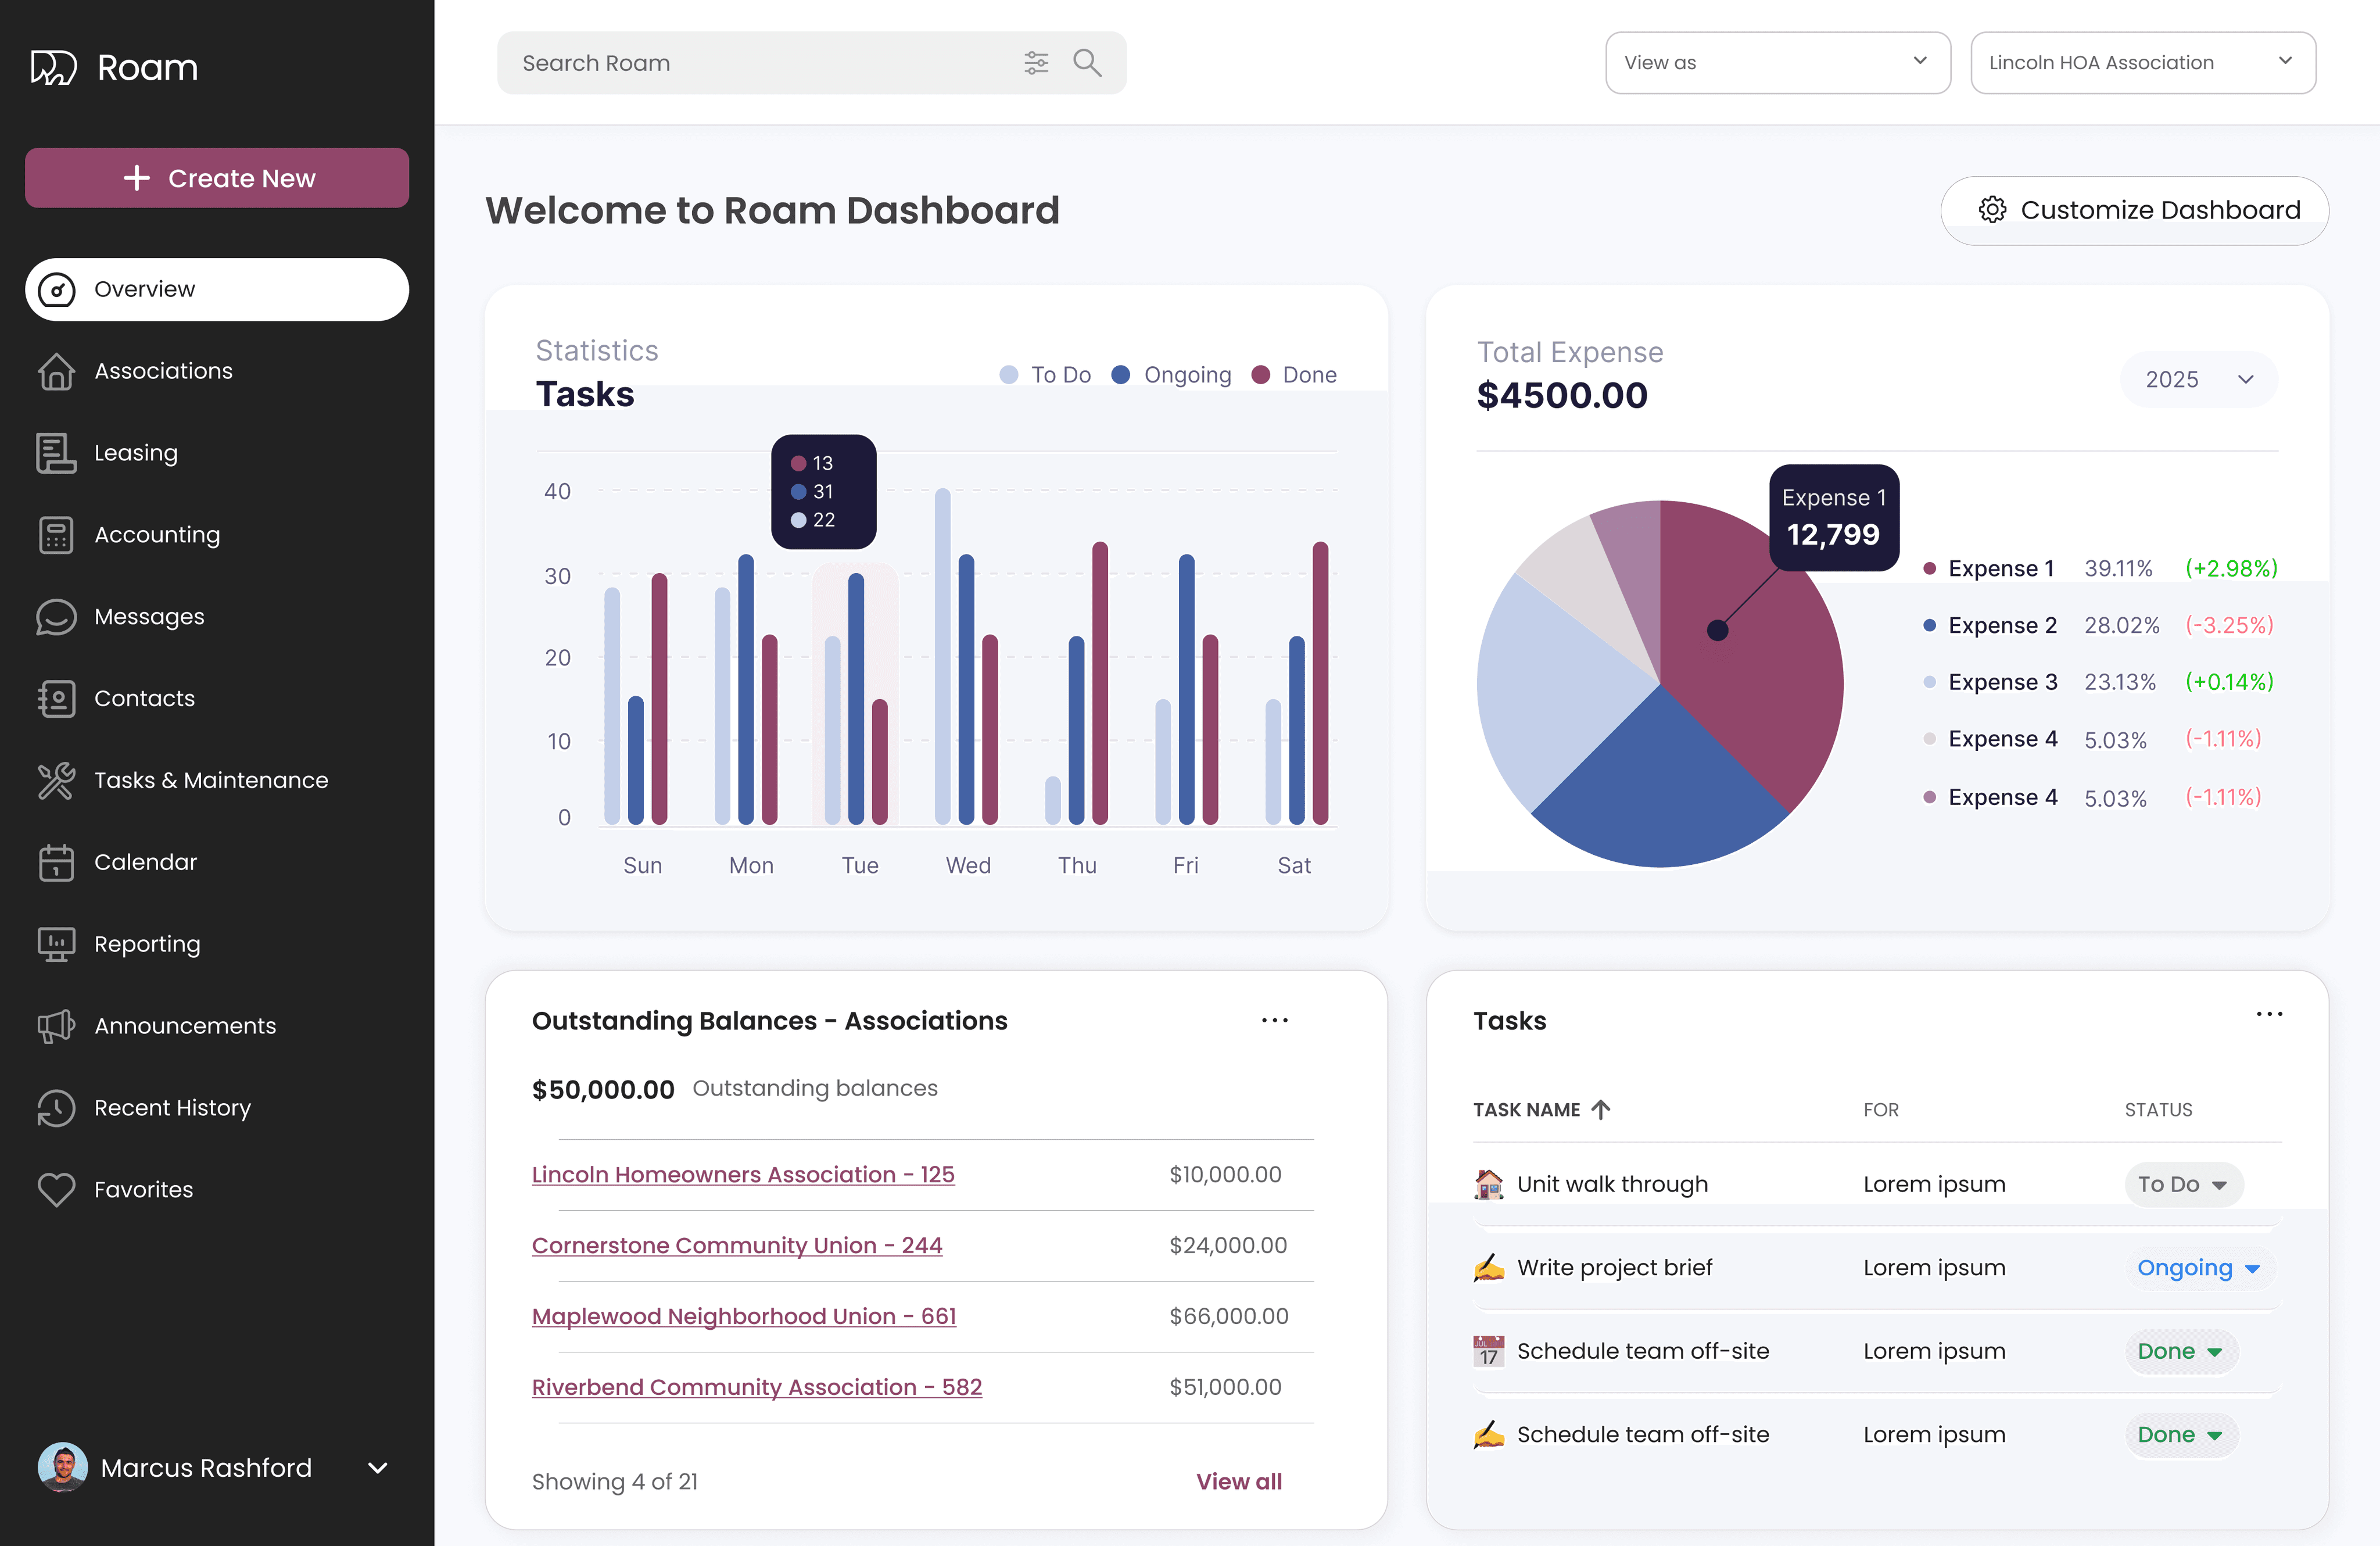Click the Tasks & Maintenance tools icon
Image resolution: width=2380 pixels, height=1546 pixels.
(56, 781)
